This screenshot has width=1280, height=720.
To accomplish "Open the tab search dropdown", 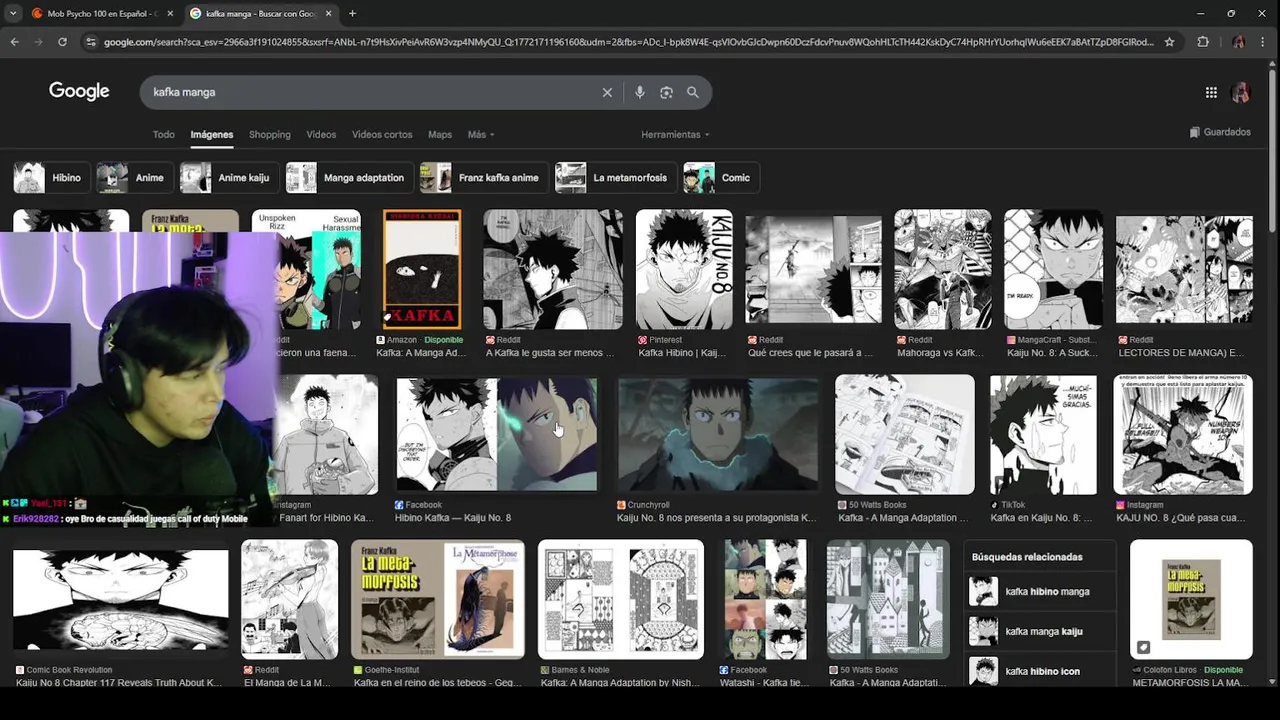I will (x=12, y=13).
